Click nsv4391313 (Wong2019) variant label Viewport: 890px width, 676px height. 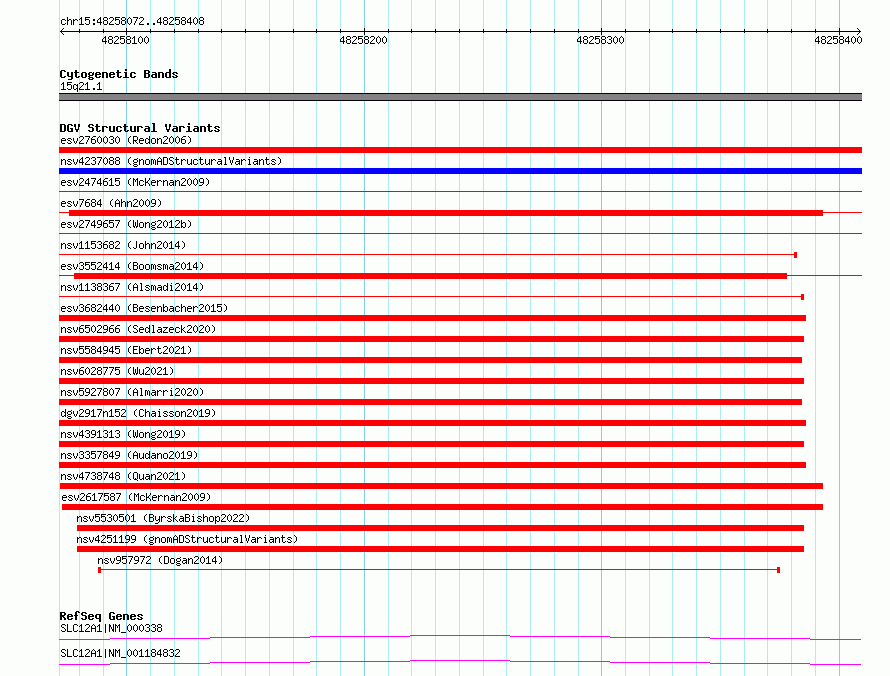pyautogui.click(x=123, y=434)
